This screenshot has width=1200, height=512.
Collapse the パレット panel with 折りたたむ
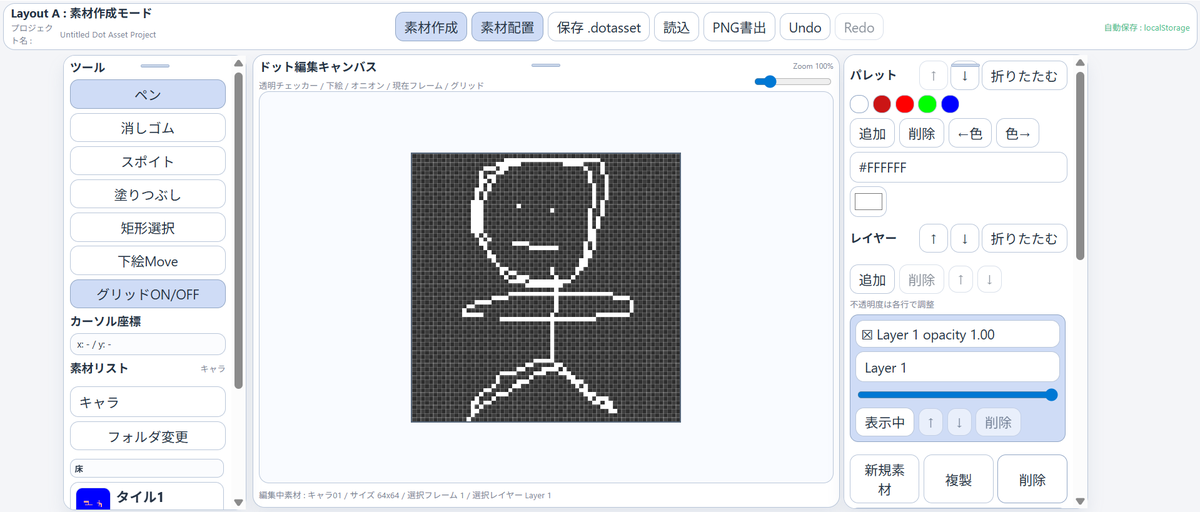coord(1025,75)
